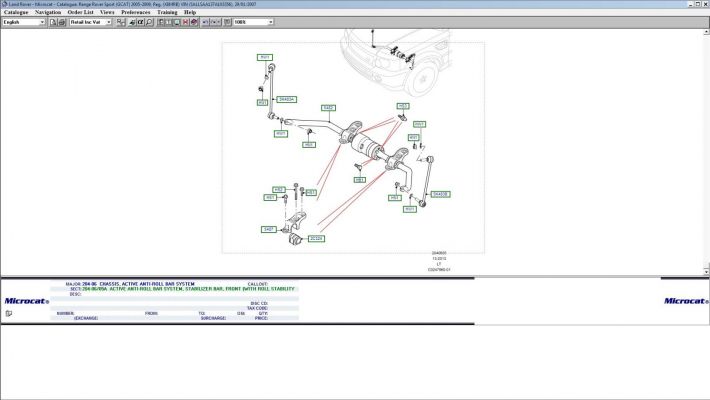Expand the English language dropdown
This screenshot has height=400, width=710.
coord(42,22)
